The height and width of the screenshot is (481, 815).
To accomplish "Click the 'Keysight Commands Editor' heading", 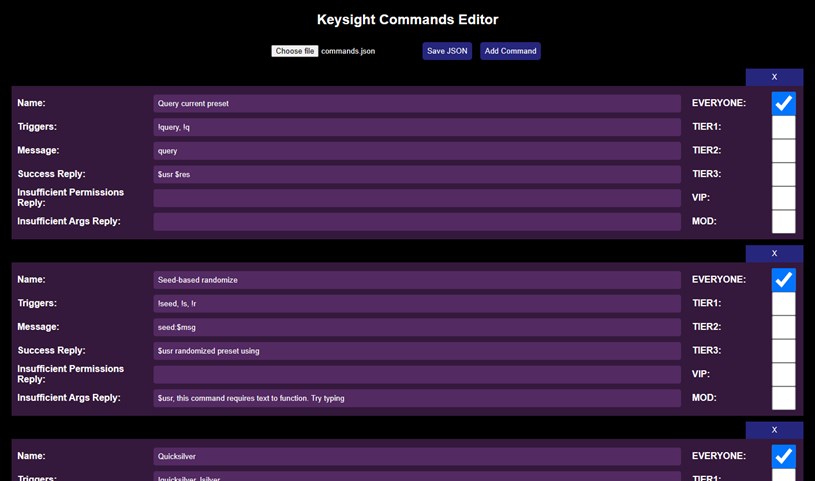I will tap(408, 20).
